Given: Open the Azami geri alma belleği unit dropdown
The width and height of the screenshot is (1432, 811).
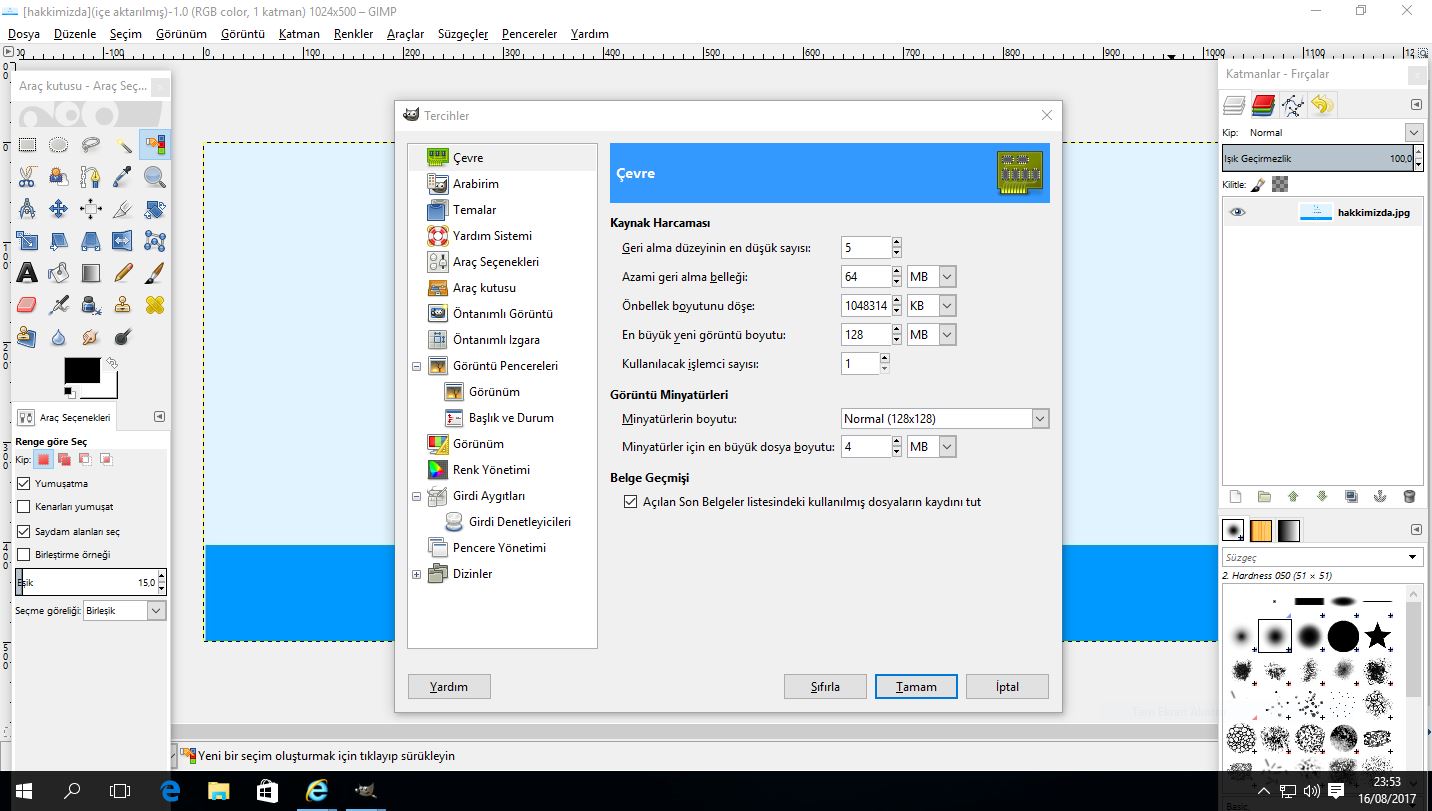Looking at the screenshot, I should pyautogui.click(x=932, y=277).
